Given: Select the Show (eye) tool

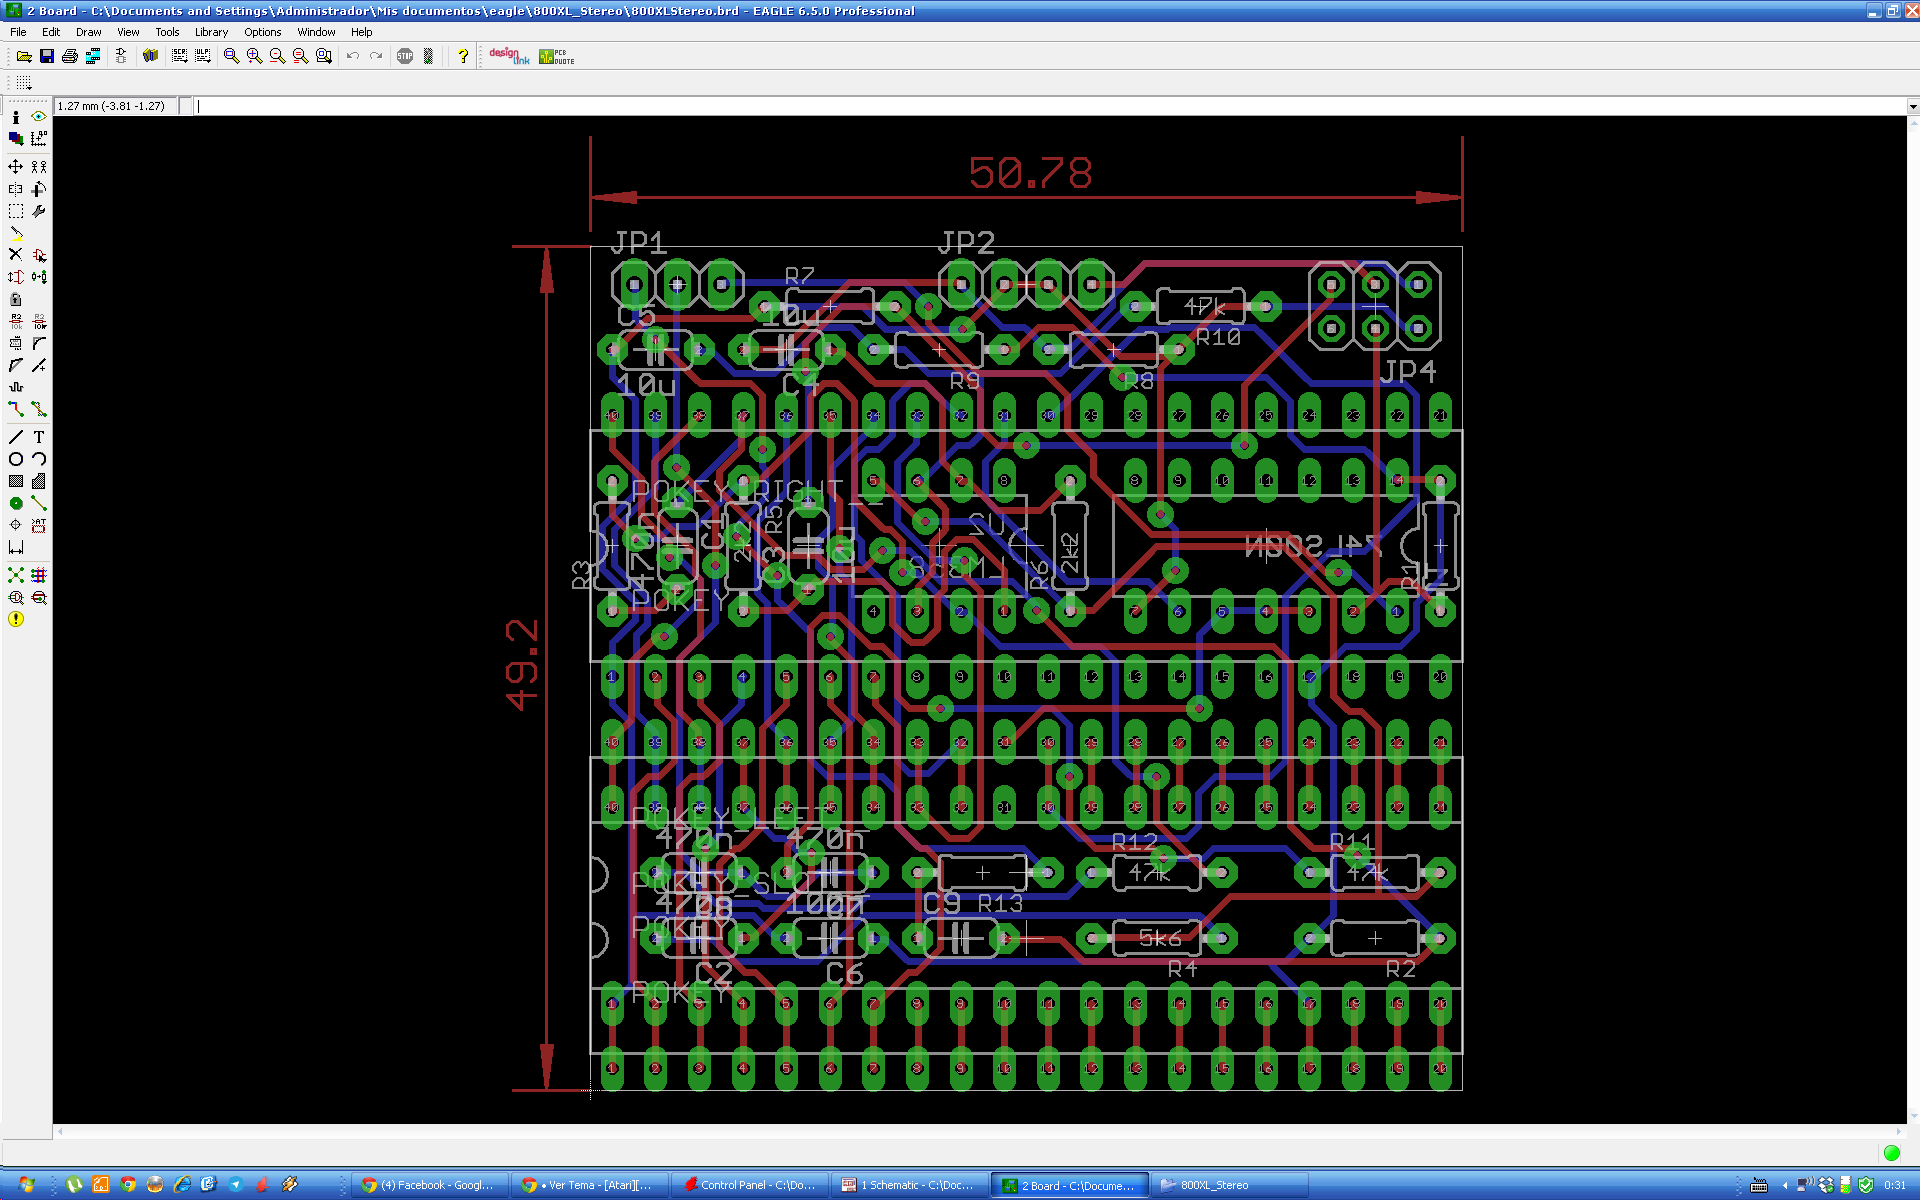Looking at the screenshot, I should [39, 117].
